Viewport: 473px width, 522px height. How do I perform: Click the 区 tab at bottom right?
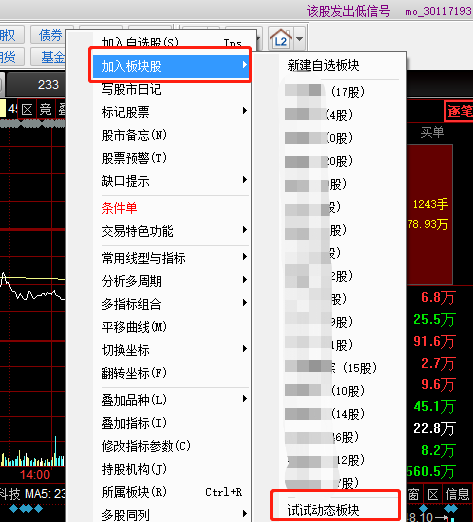click(433, 494)
